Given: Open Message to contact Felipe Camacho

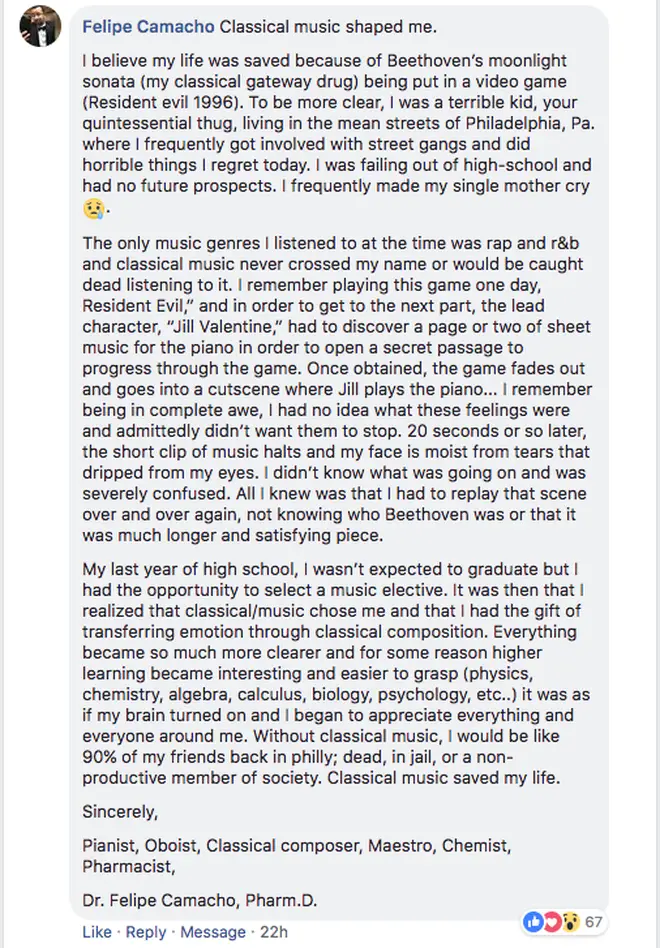Looking at the screenshot, I should (213, 932).
